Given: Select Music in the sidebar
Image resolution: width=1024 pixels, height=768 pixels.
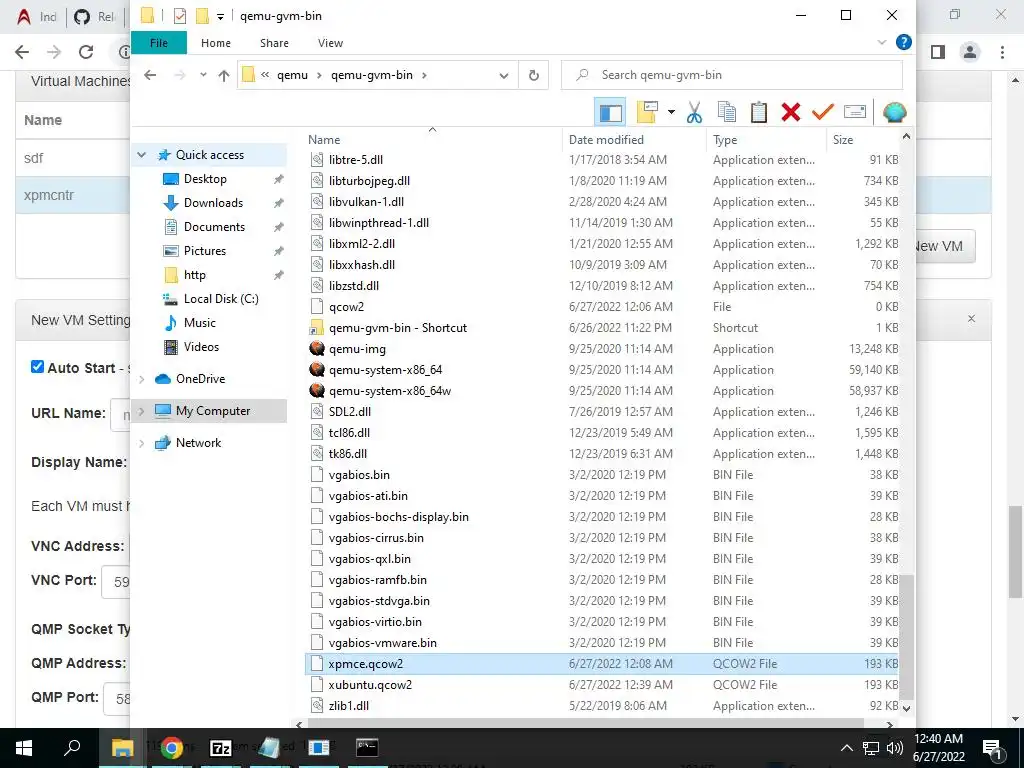Looking at the screenshot, I should (199, 323).
